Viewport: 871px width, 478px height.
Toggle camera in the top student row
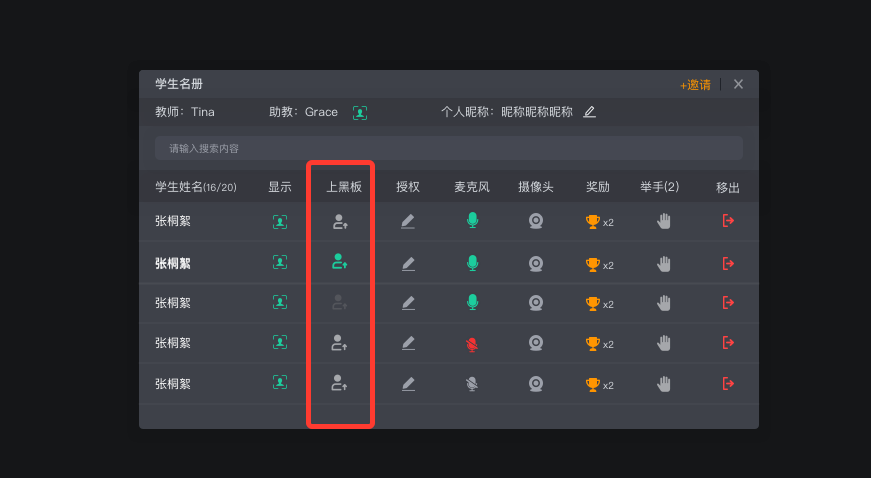[x=535, y=222]
